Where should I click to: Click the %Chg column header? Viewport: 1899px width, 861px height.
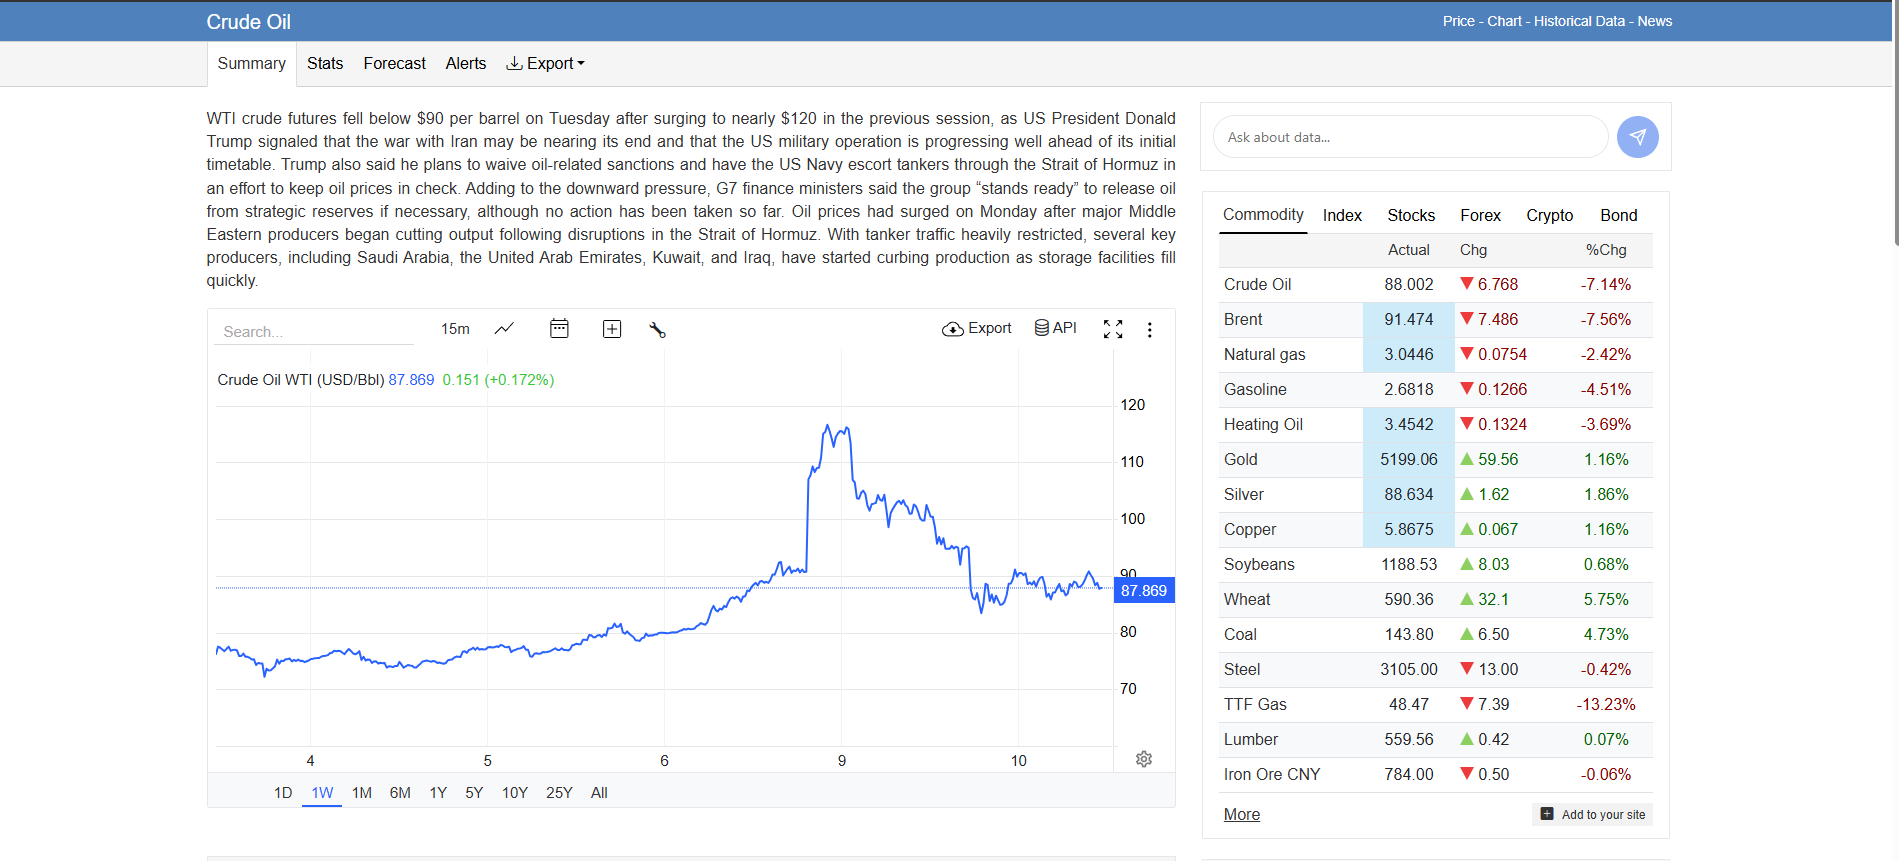tap(1606, 250)
